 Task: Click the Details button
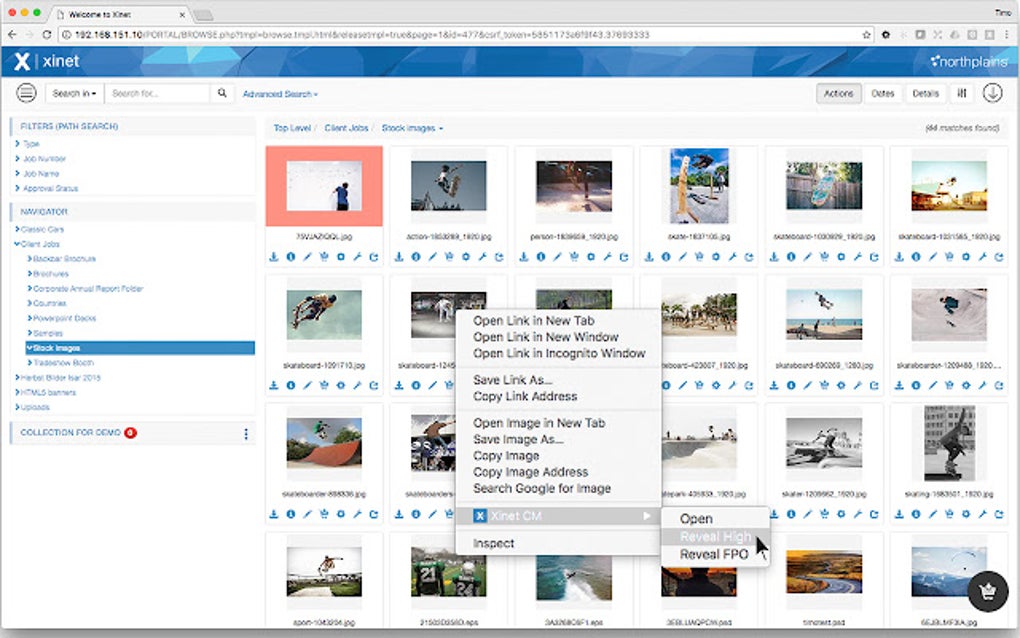925,94
